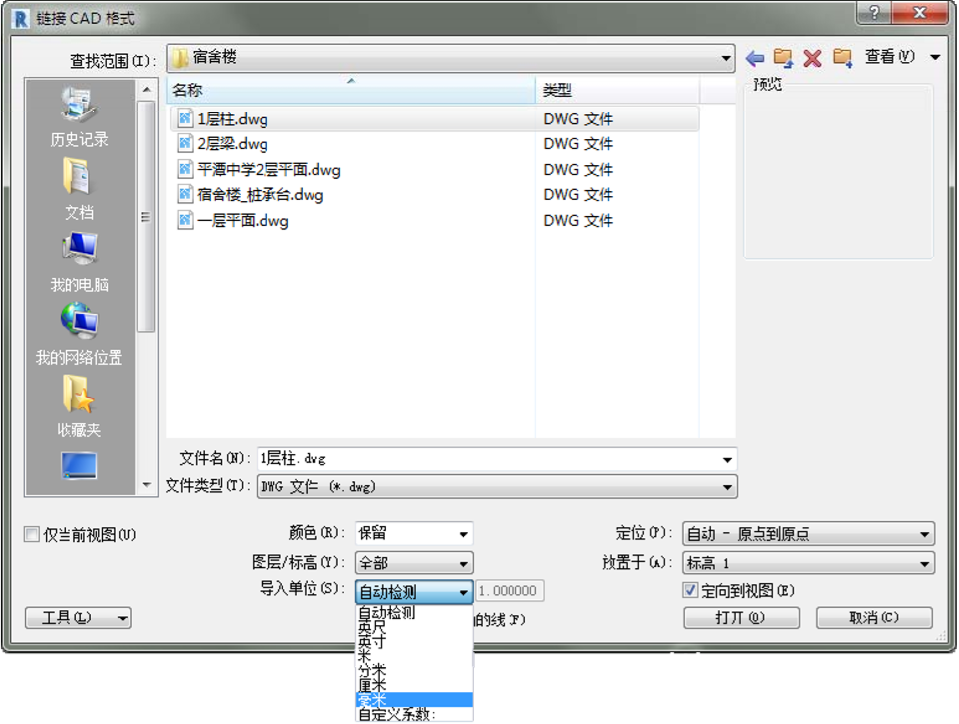Click the create new folder icon
Image resolution: width=959 pixels, height=724 pixels.
click(x=843, y=58)
